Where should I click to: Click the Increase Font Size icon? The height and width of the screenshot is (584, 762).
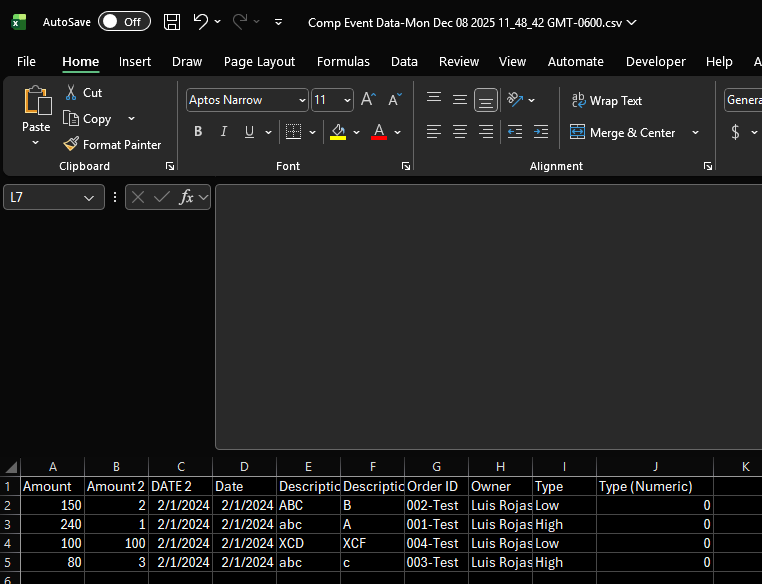point(368,100)
